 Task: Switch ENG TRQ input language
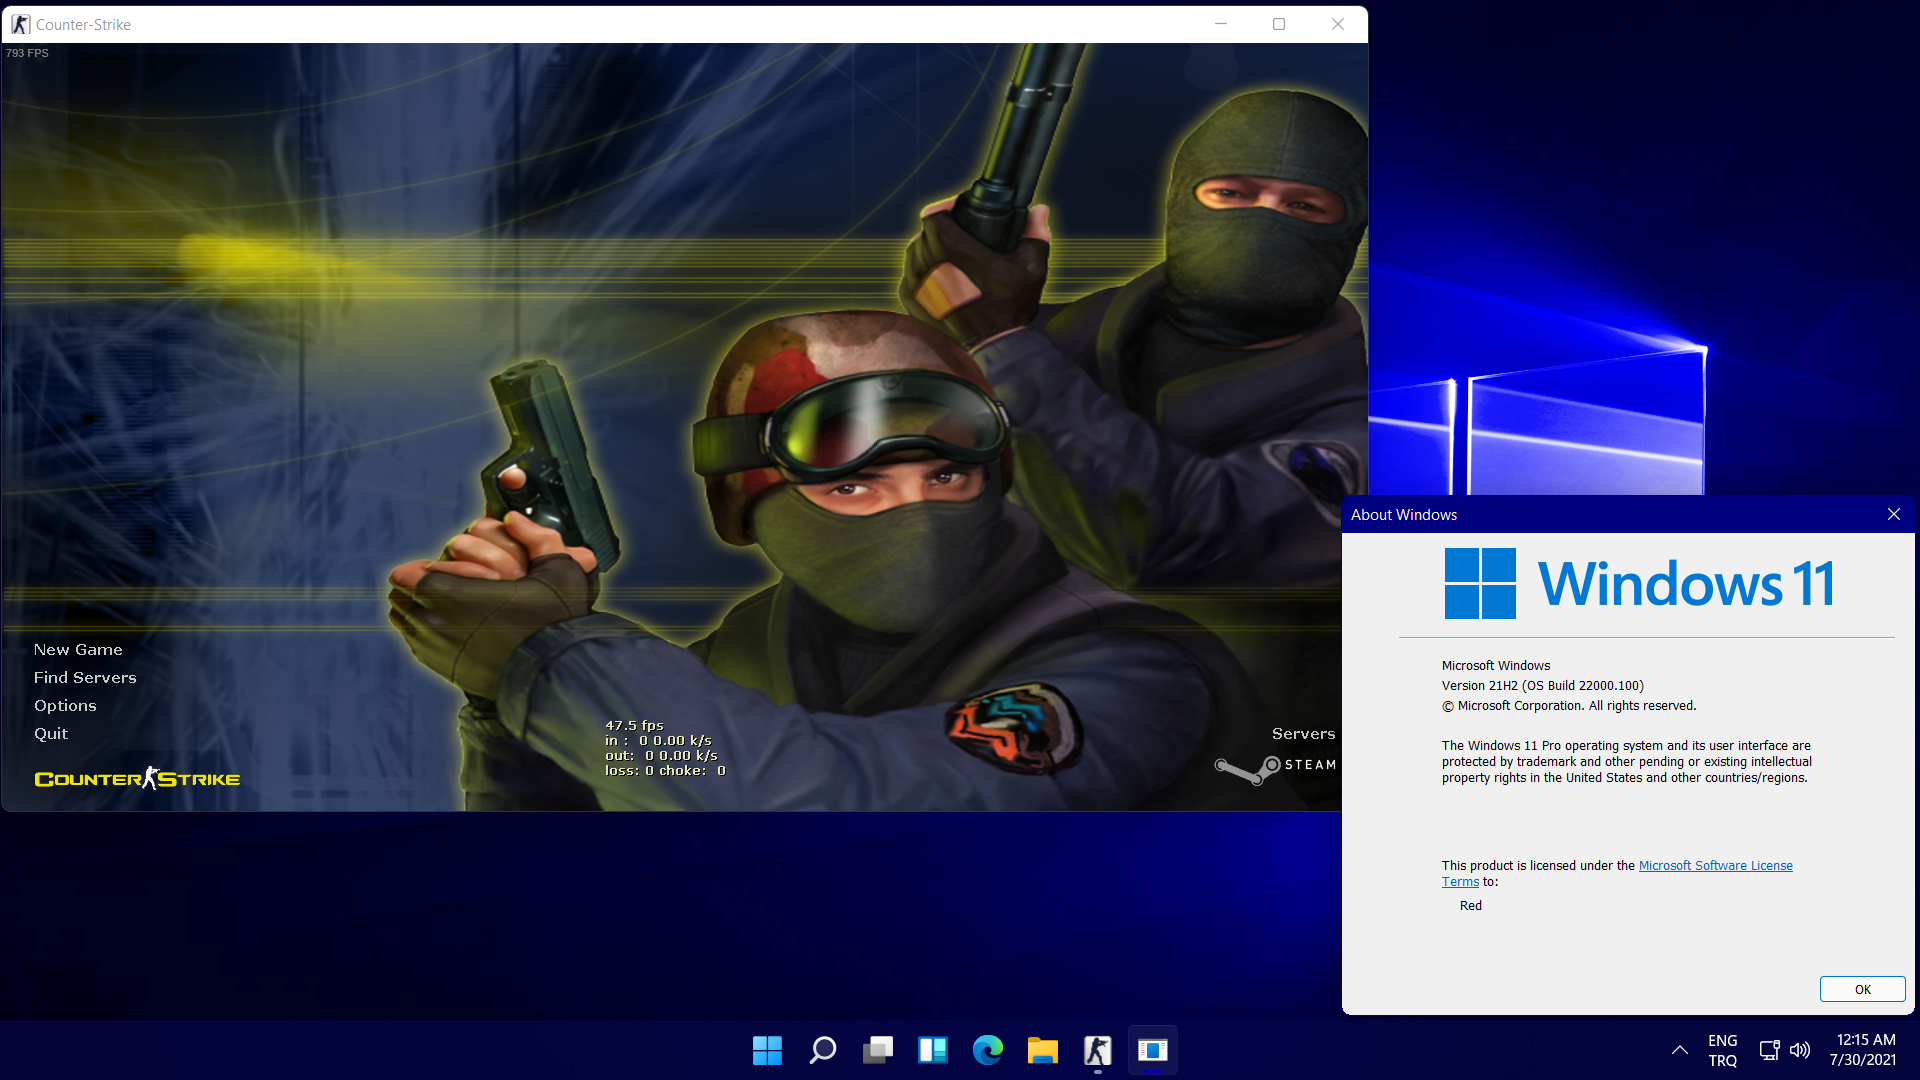tap(1722, 1050)
